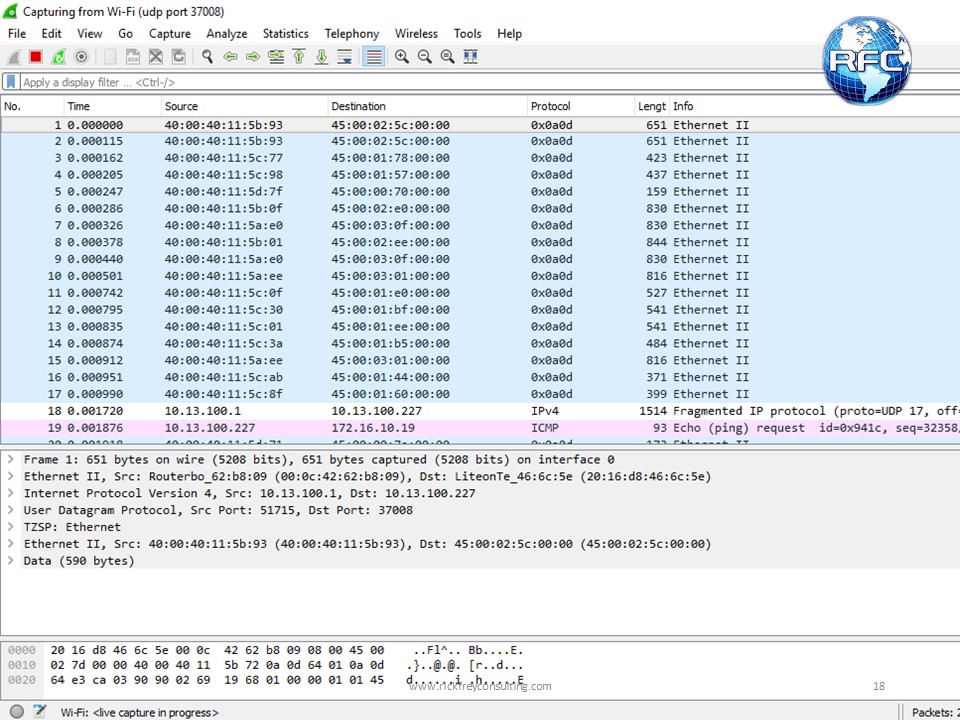This screenshot has width=960, height=720.
Task: Open the Analyze menu
Action: tap(227, 34)
